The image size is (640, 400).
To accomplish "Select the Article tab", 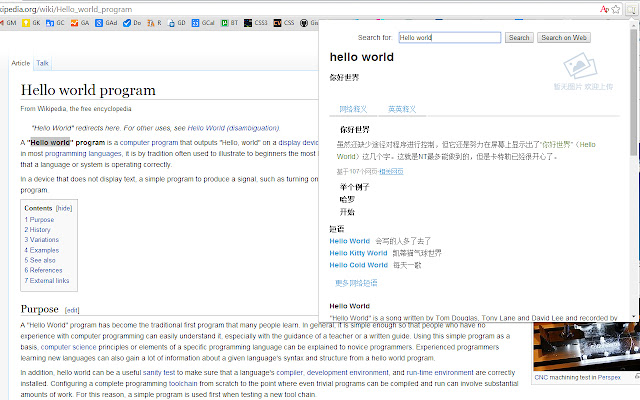I will click(x=21, y=63).
